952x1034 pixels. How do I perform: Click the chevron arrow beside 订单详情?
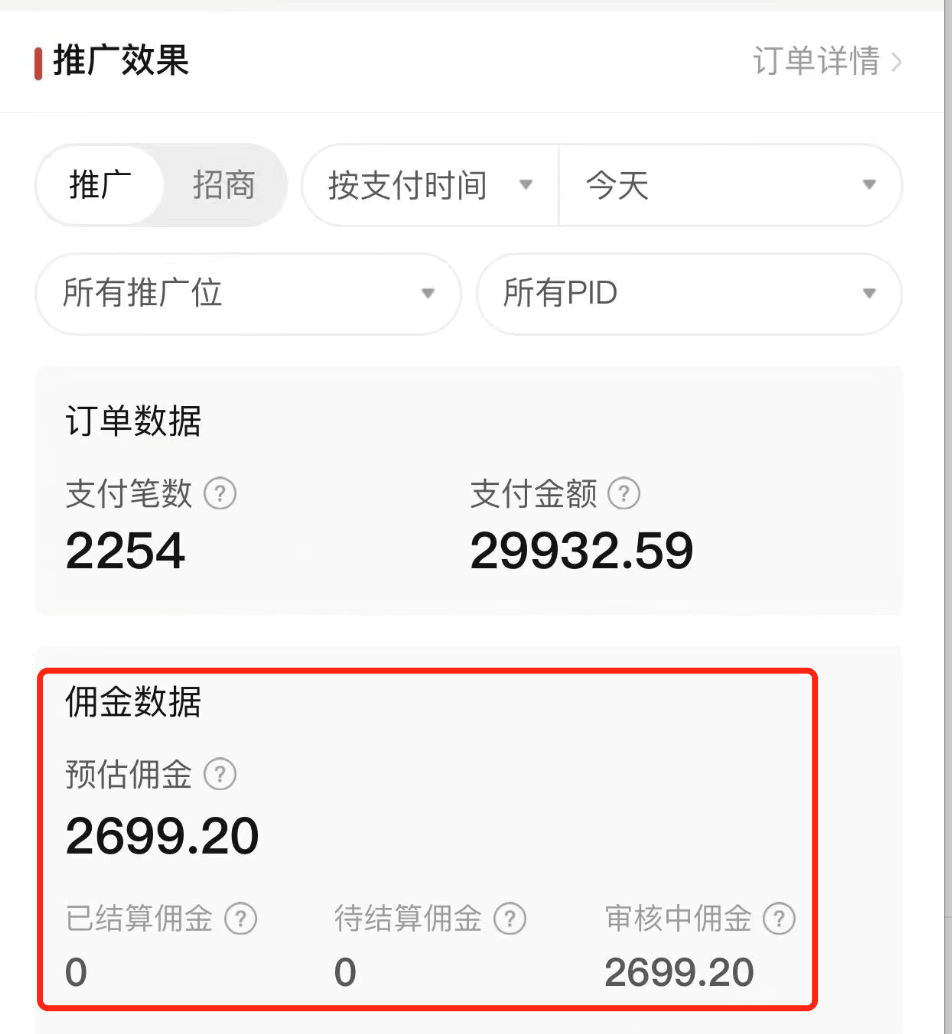[x=896, y=62]
